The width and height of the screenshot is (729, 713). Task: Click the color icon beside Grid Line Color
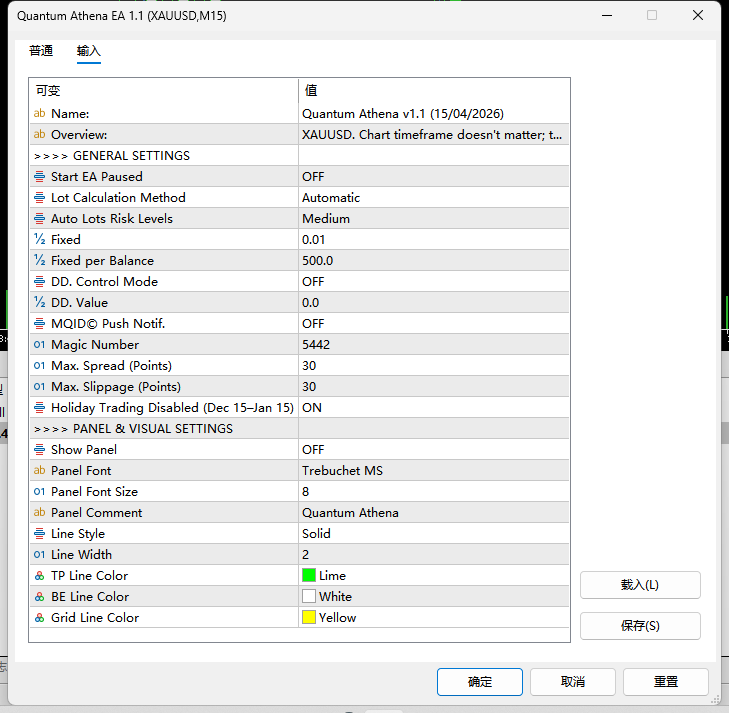pyautogui.click(x=40, y=618)
